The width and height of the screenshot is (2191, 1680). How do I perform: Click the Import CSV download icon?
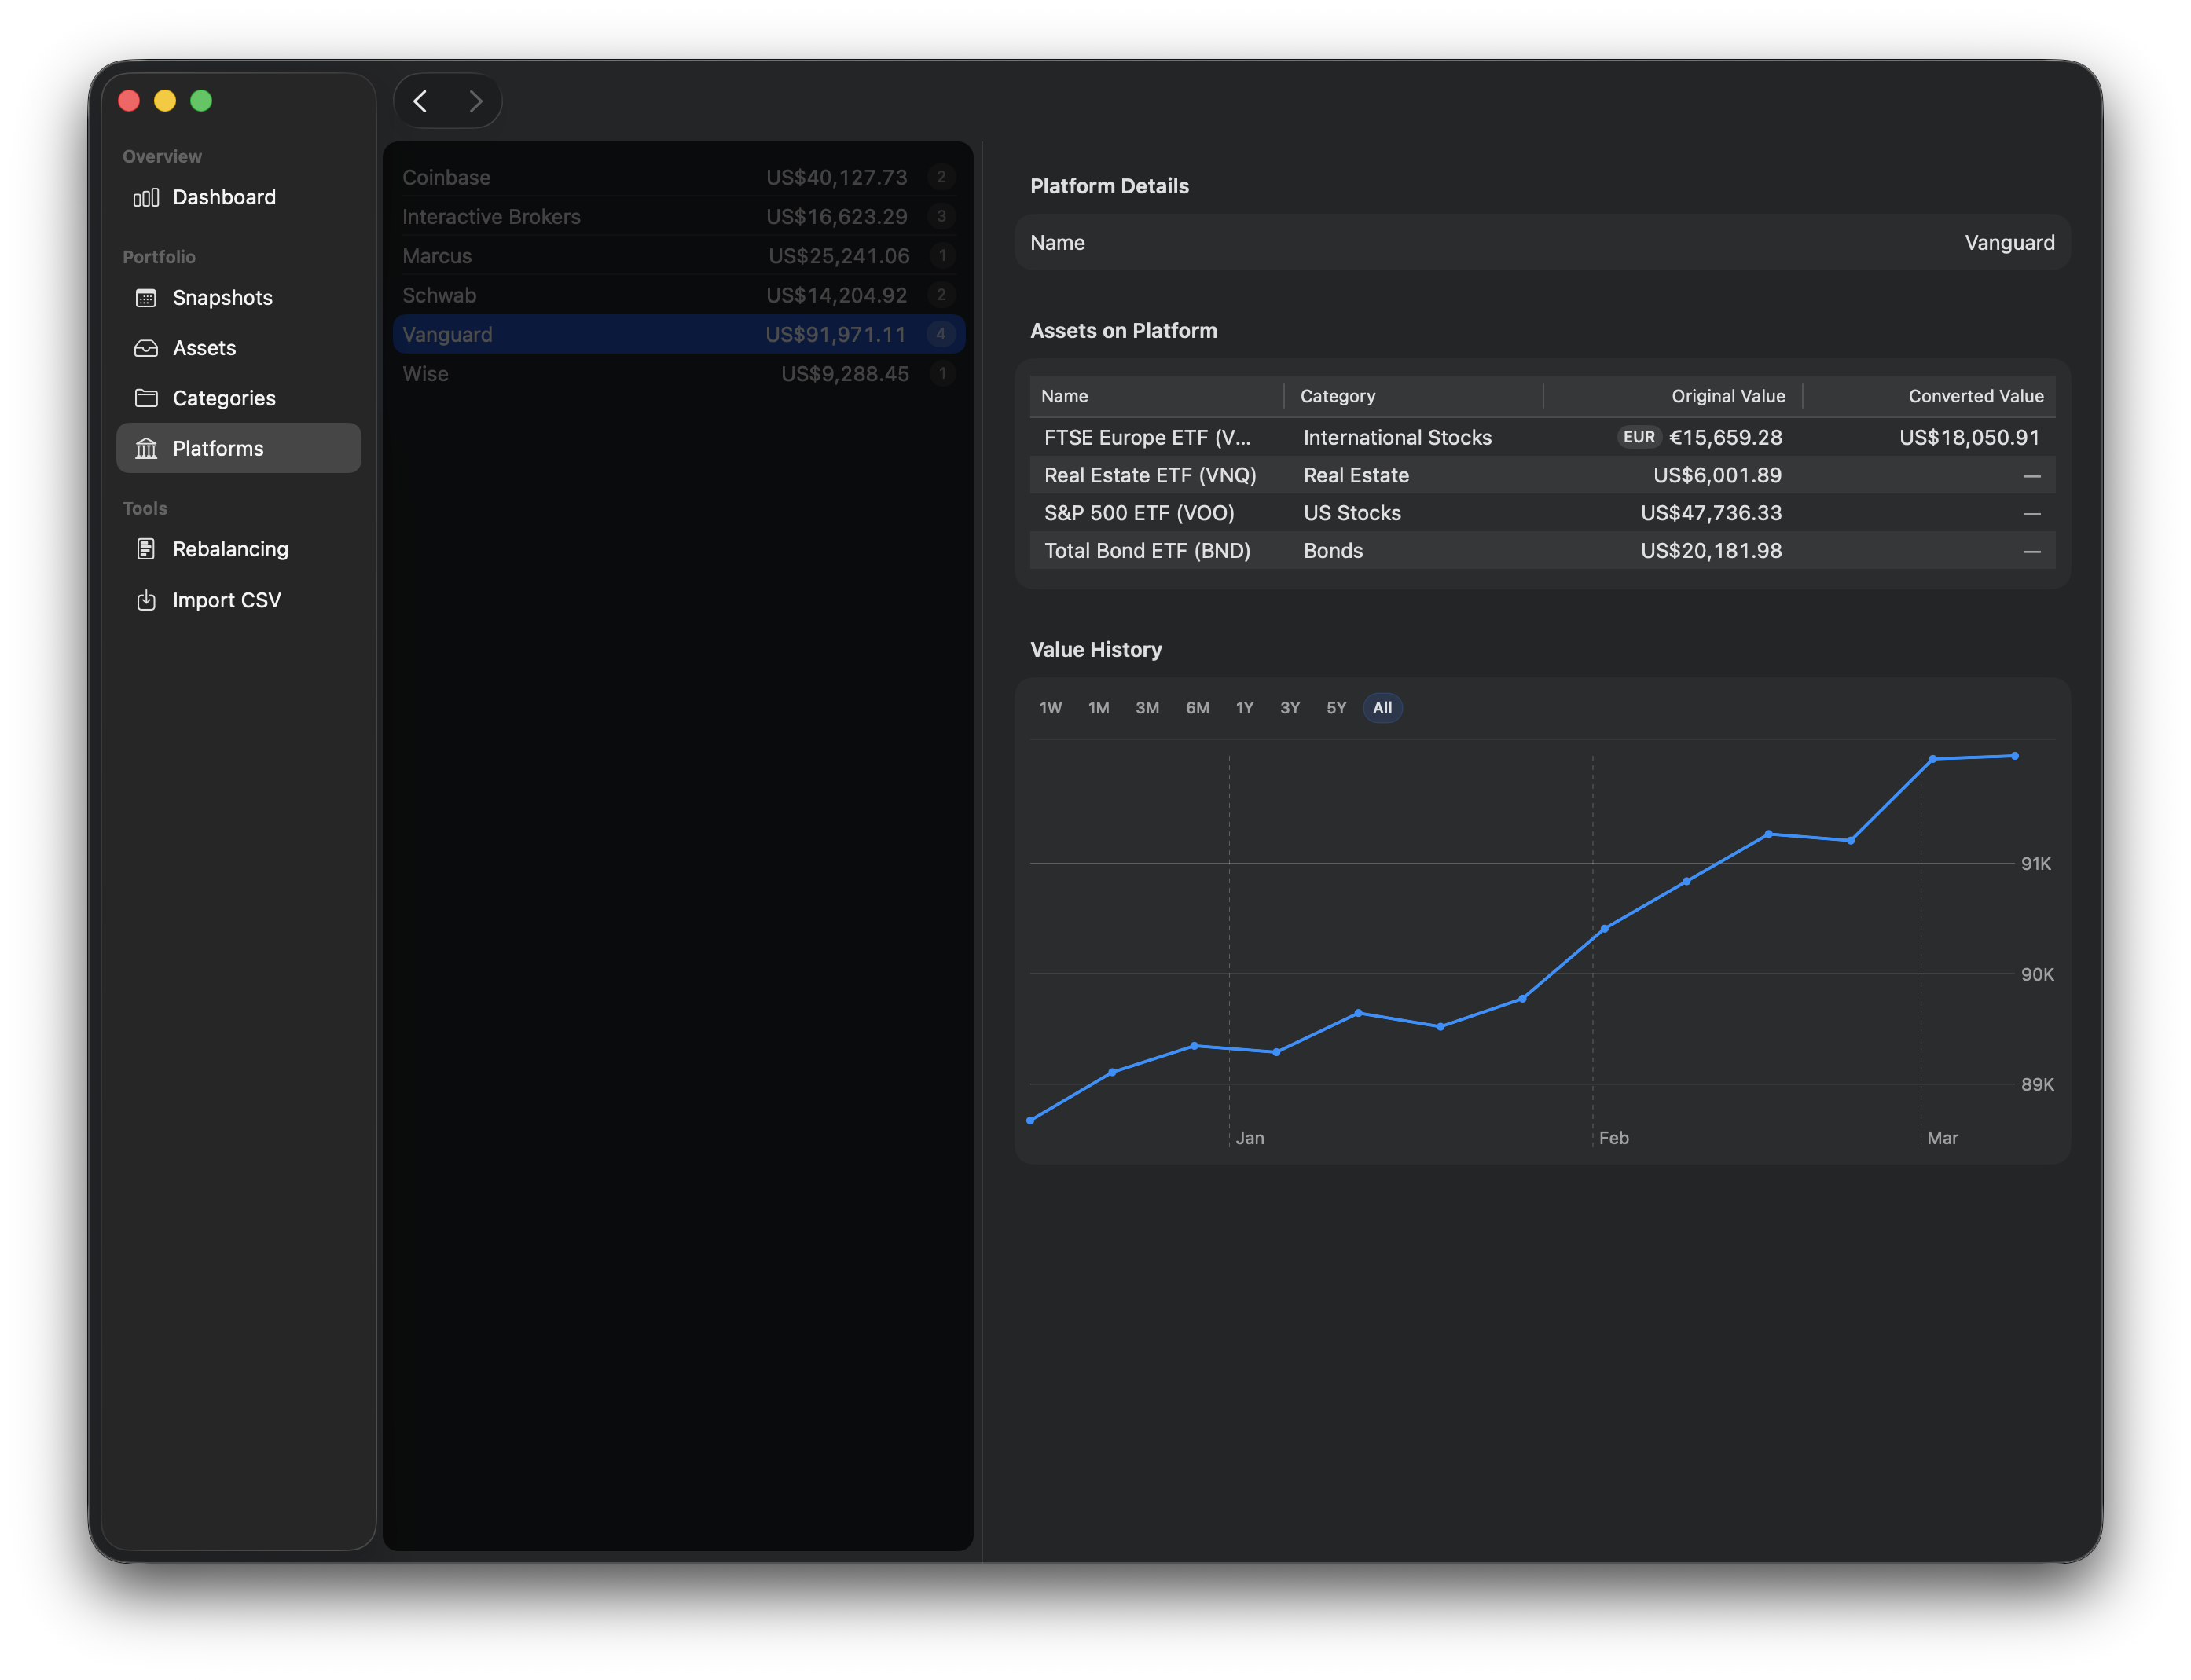coord(146,600)
